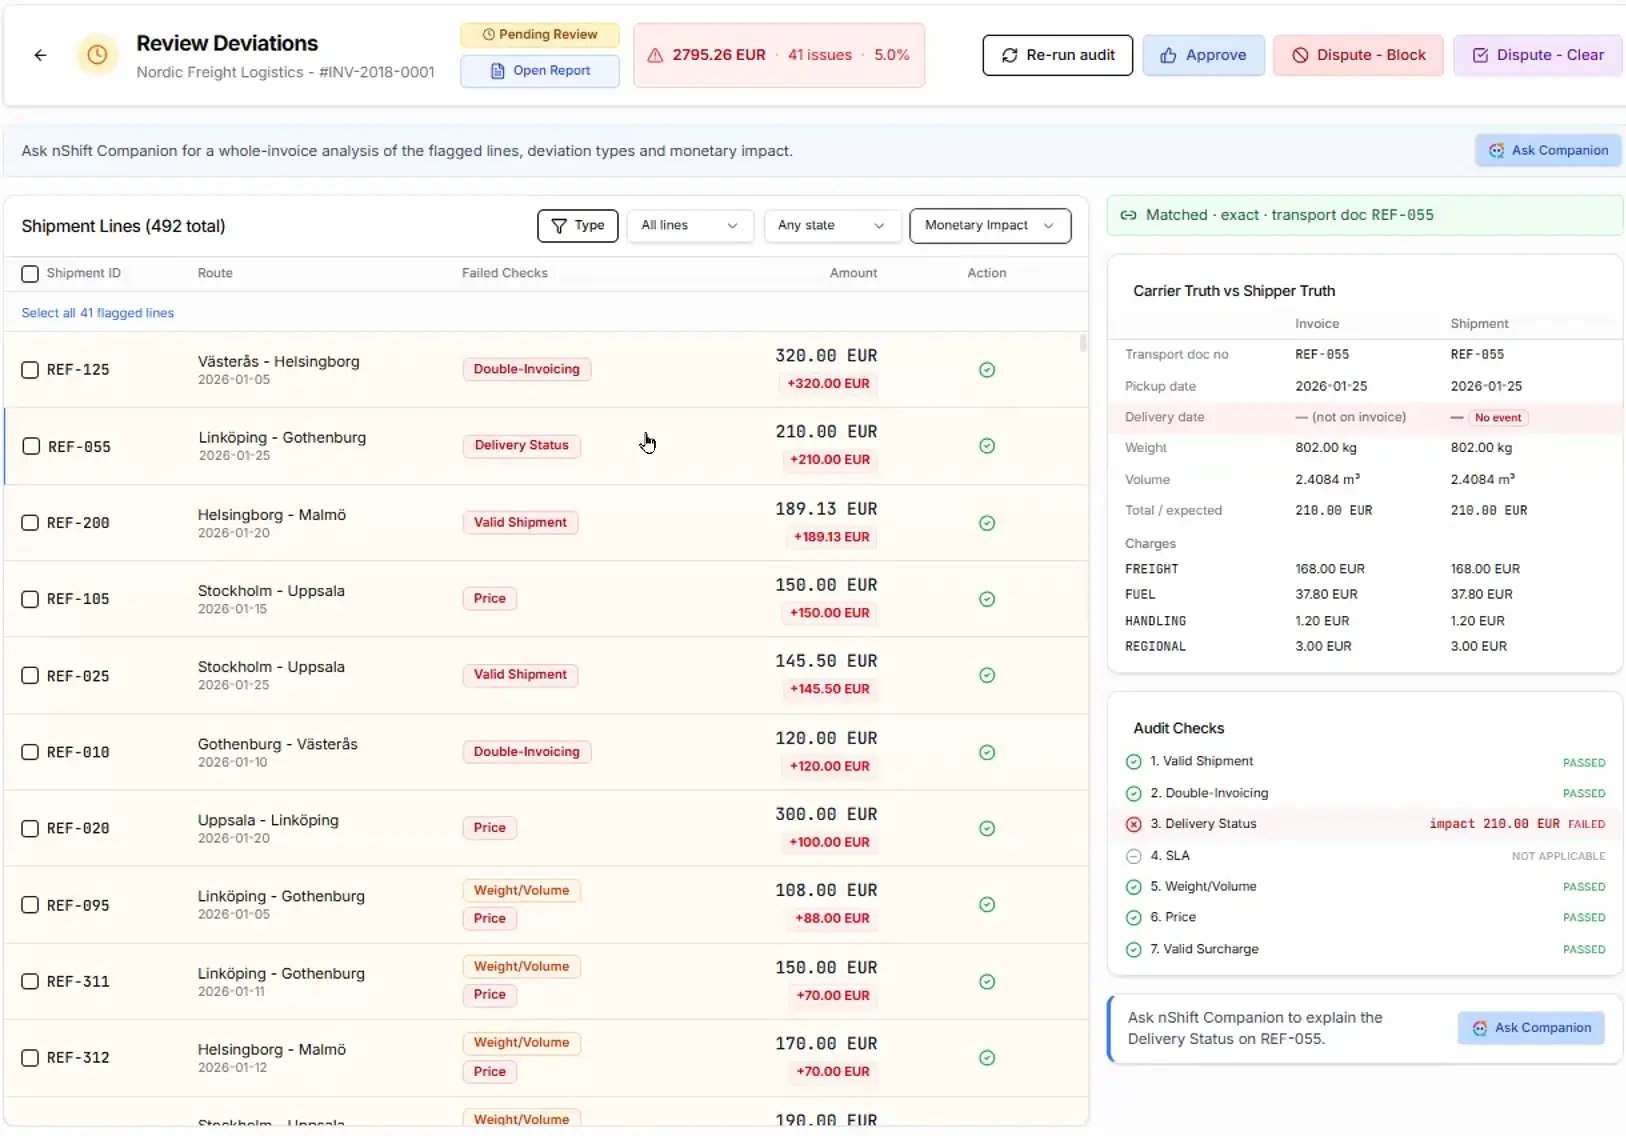Check the REF-095 shipment checkbox
The width and height of the screenshot is (1626, 1136).
30,905
